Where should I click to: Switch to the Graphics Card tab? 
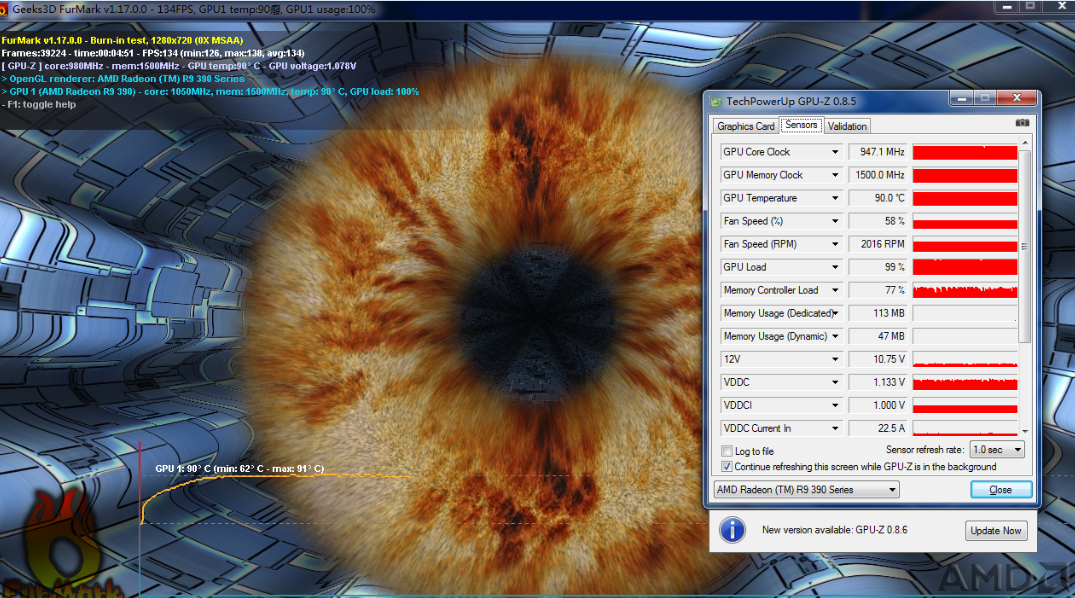pyautogui.click(x=745, y=126)
